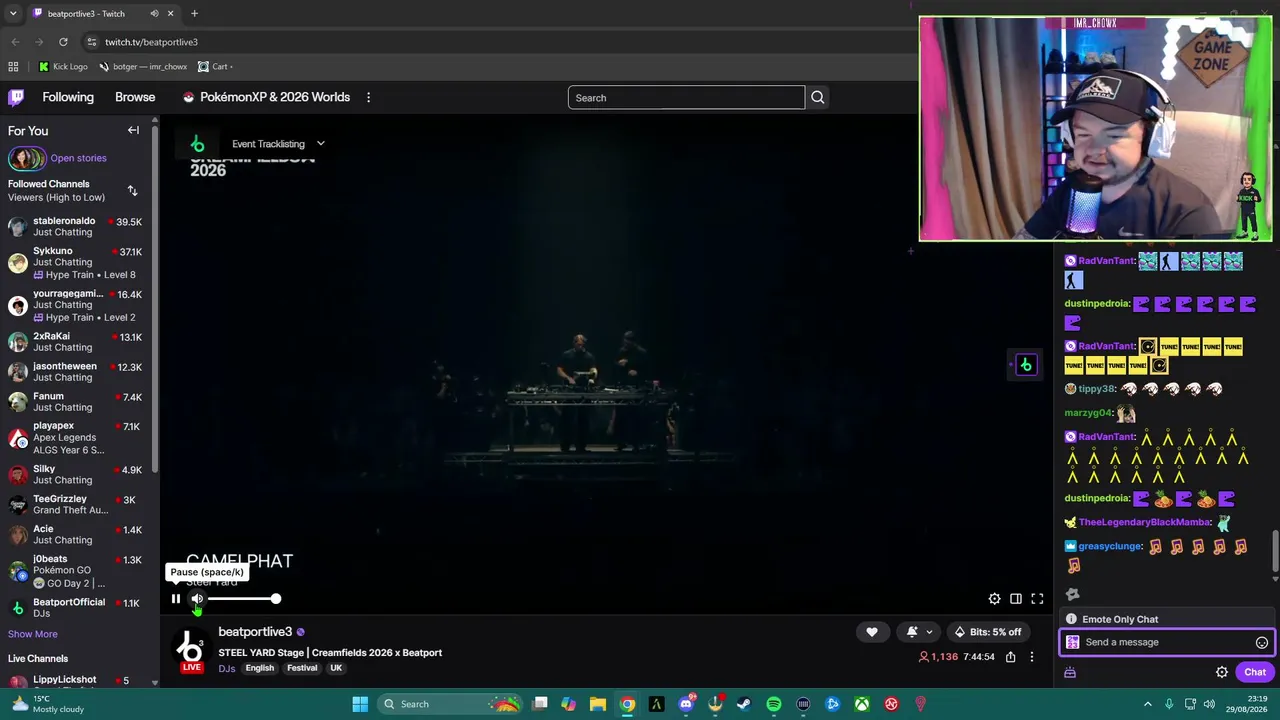Open stableronaldo's channel in sidebar
This screenshot has width=1280, height=720.
coord(75,227)
